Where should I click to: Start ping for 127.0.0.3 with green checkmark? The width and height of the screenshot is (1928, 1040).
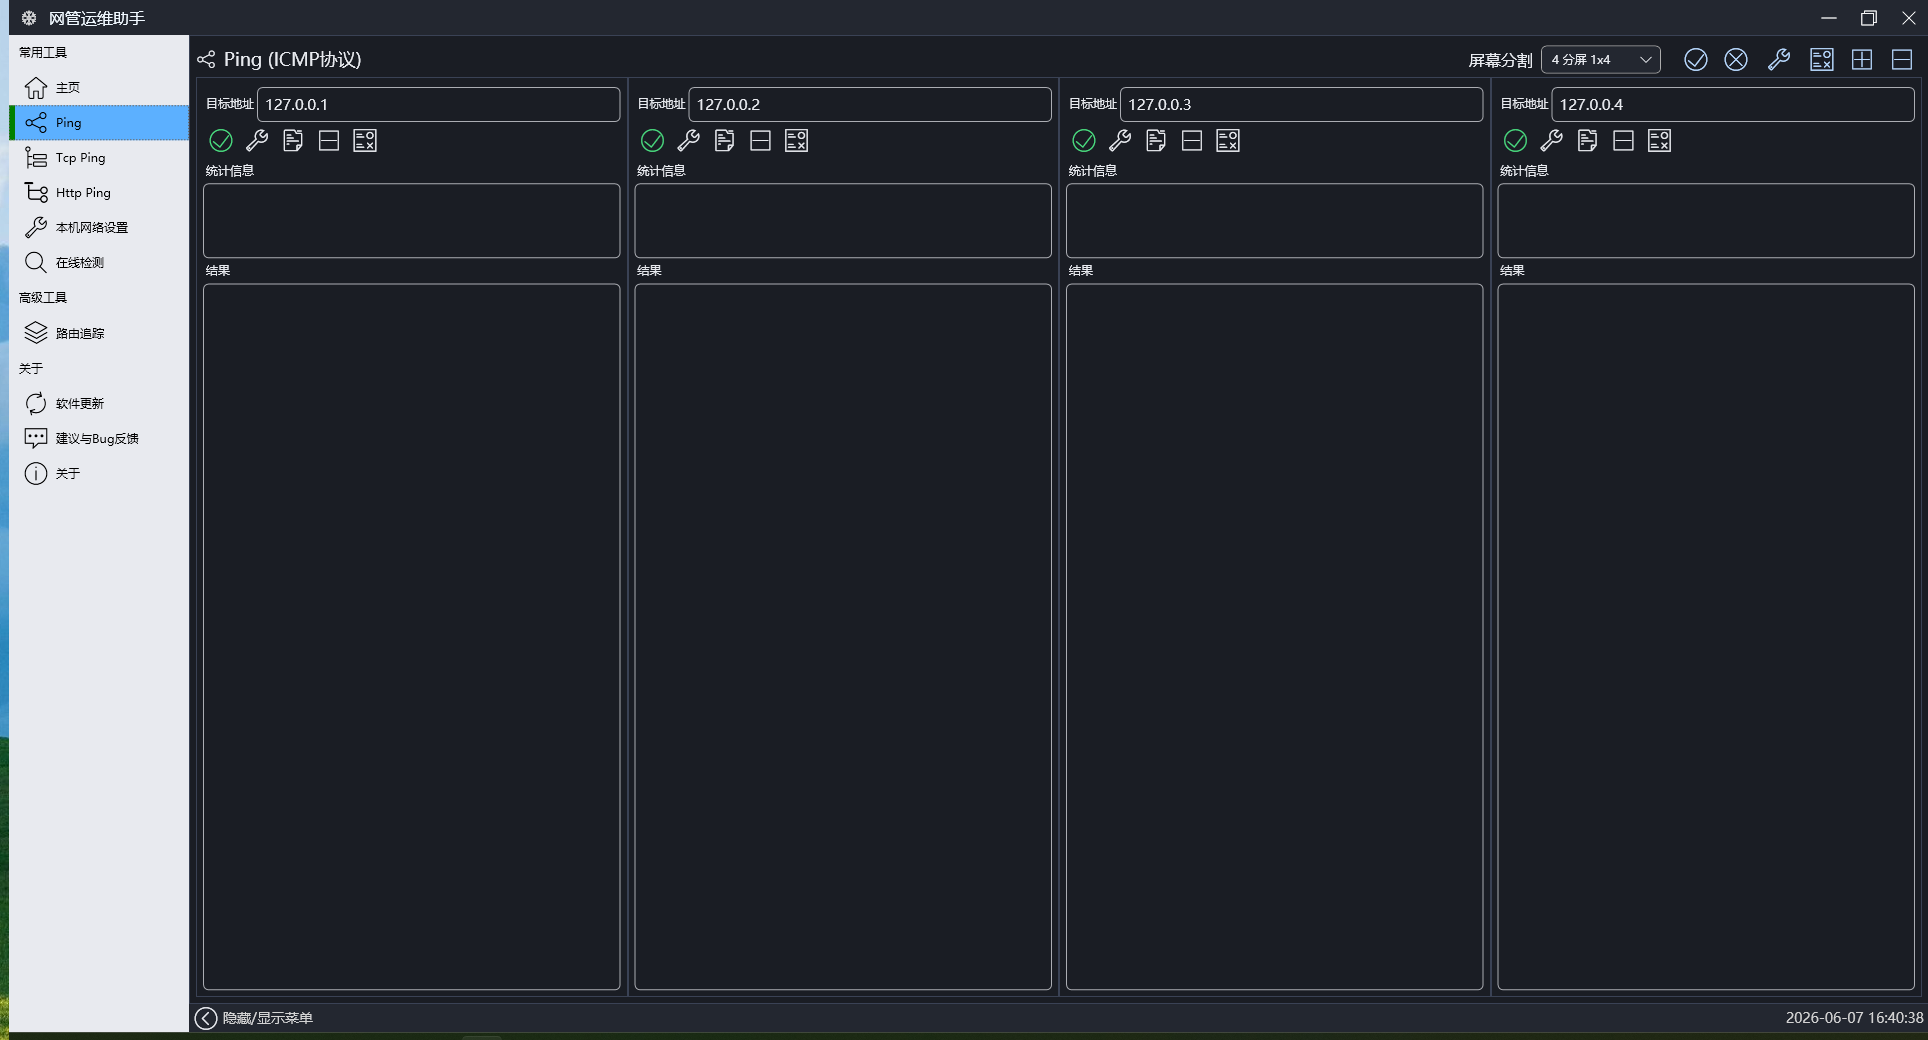point(1084,141)
